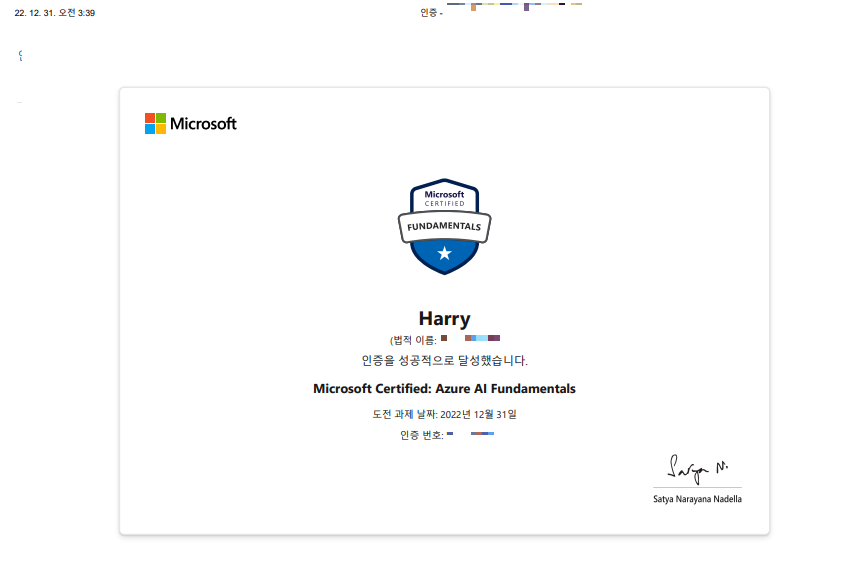The image size is (862, 576).
Task: Click the Microsoft four-square logo
Action: pos(155,124)
